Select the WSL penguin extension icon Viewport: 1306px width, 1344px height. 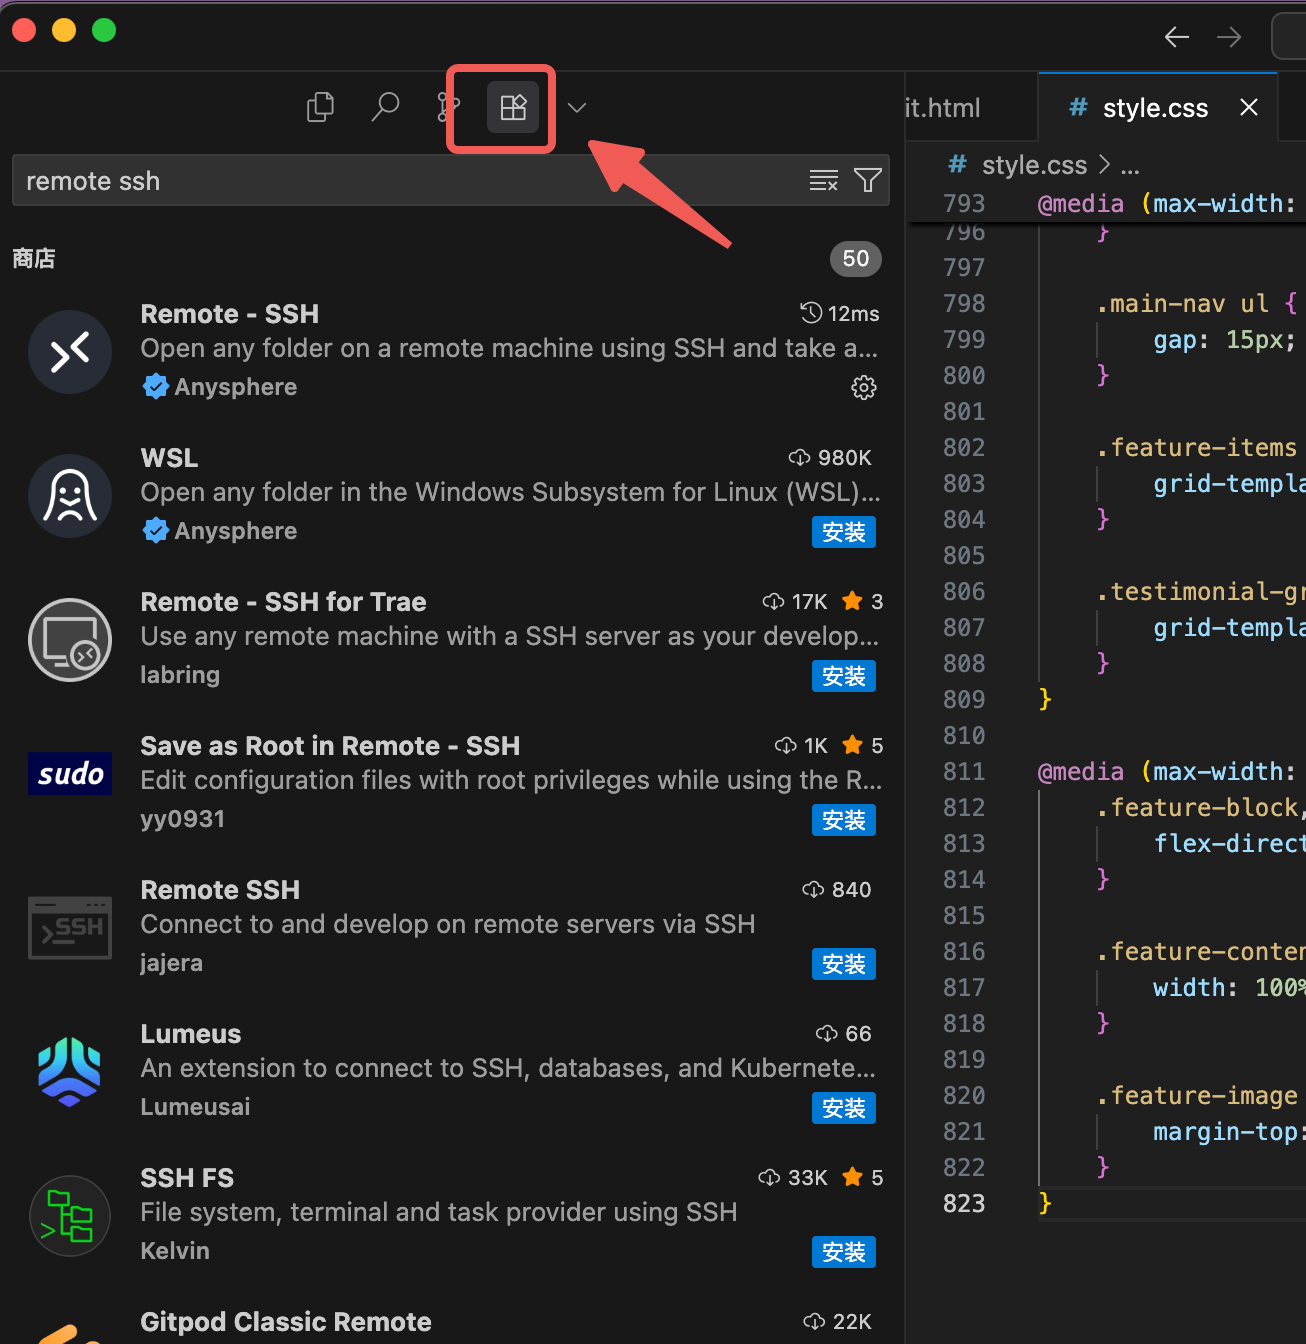70,496
